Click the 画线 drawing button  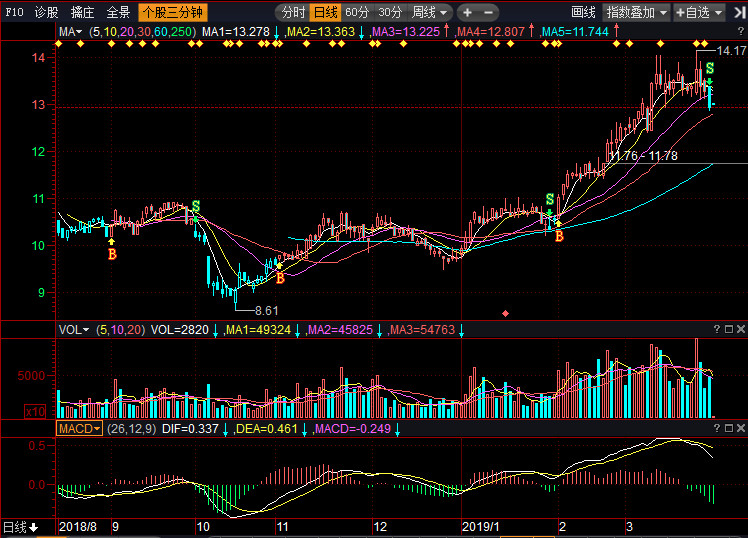[583, 13]
